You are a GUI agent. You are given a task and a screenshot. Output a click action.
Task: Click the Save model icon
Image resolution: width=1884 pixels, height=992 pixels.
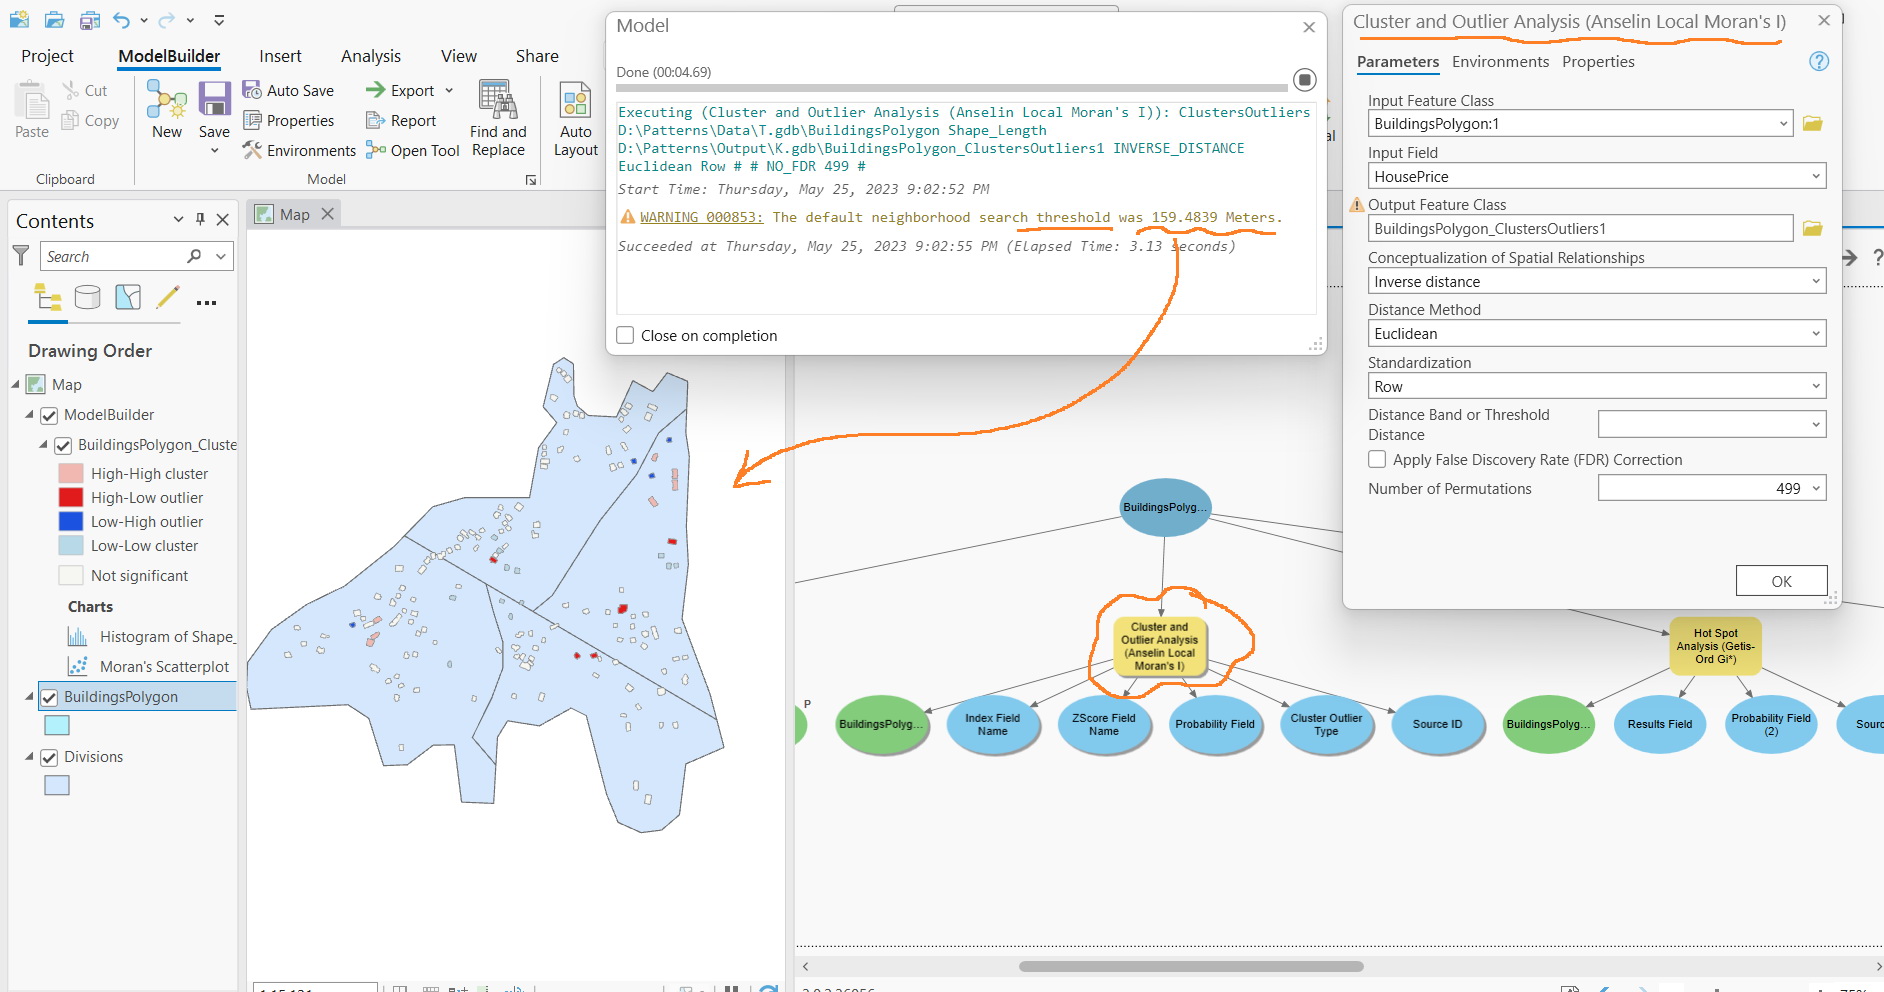[214, 100]
